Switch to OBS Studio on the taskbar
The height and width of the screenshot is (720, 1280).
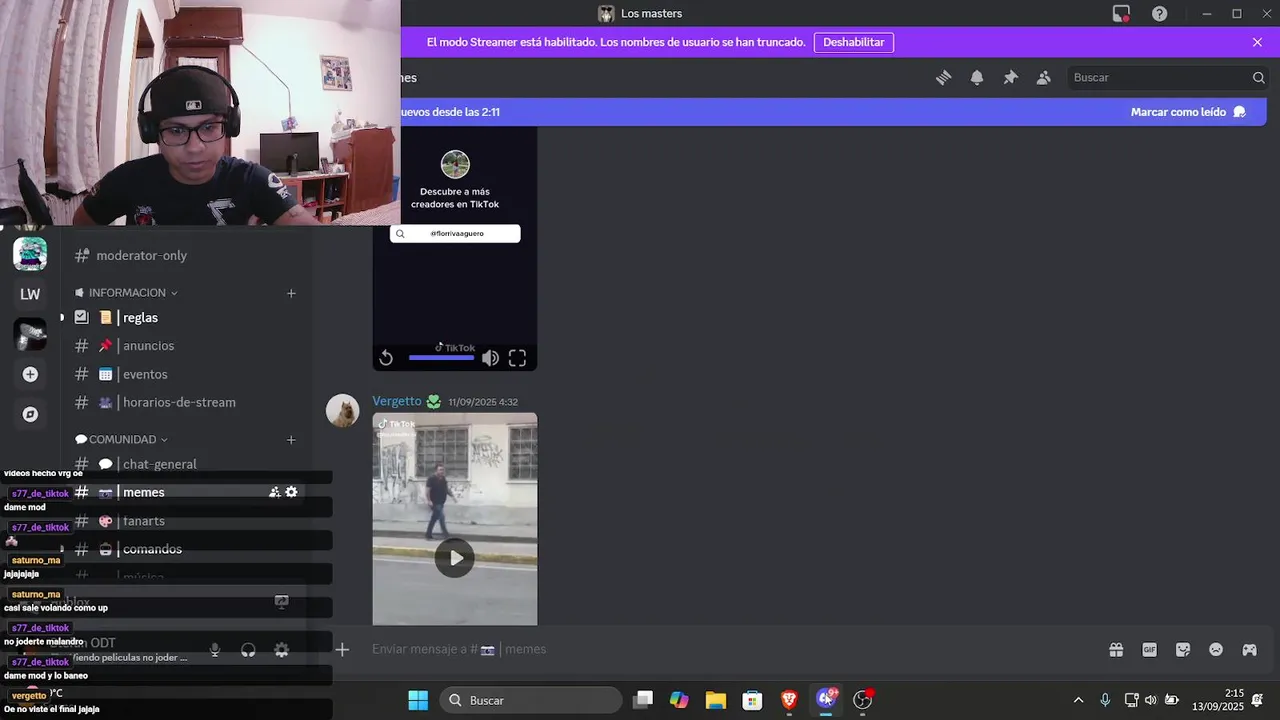[x=863, y=700]
